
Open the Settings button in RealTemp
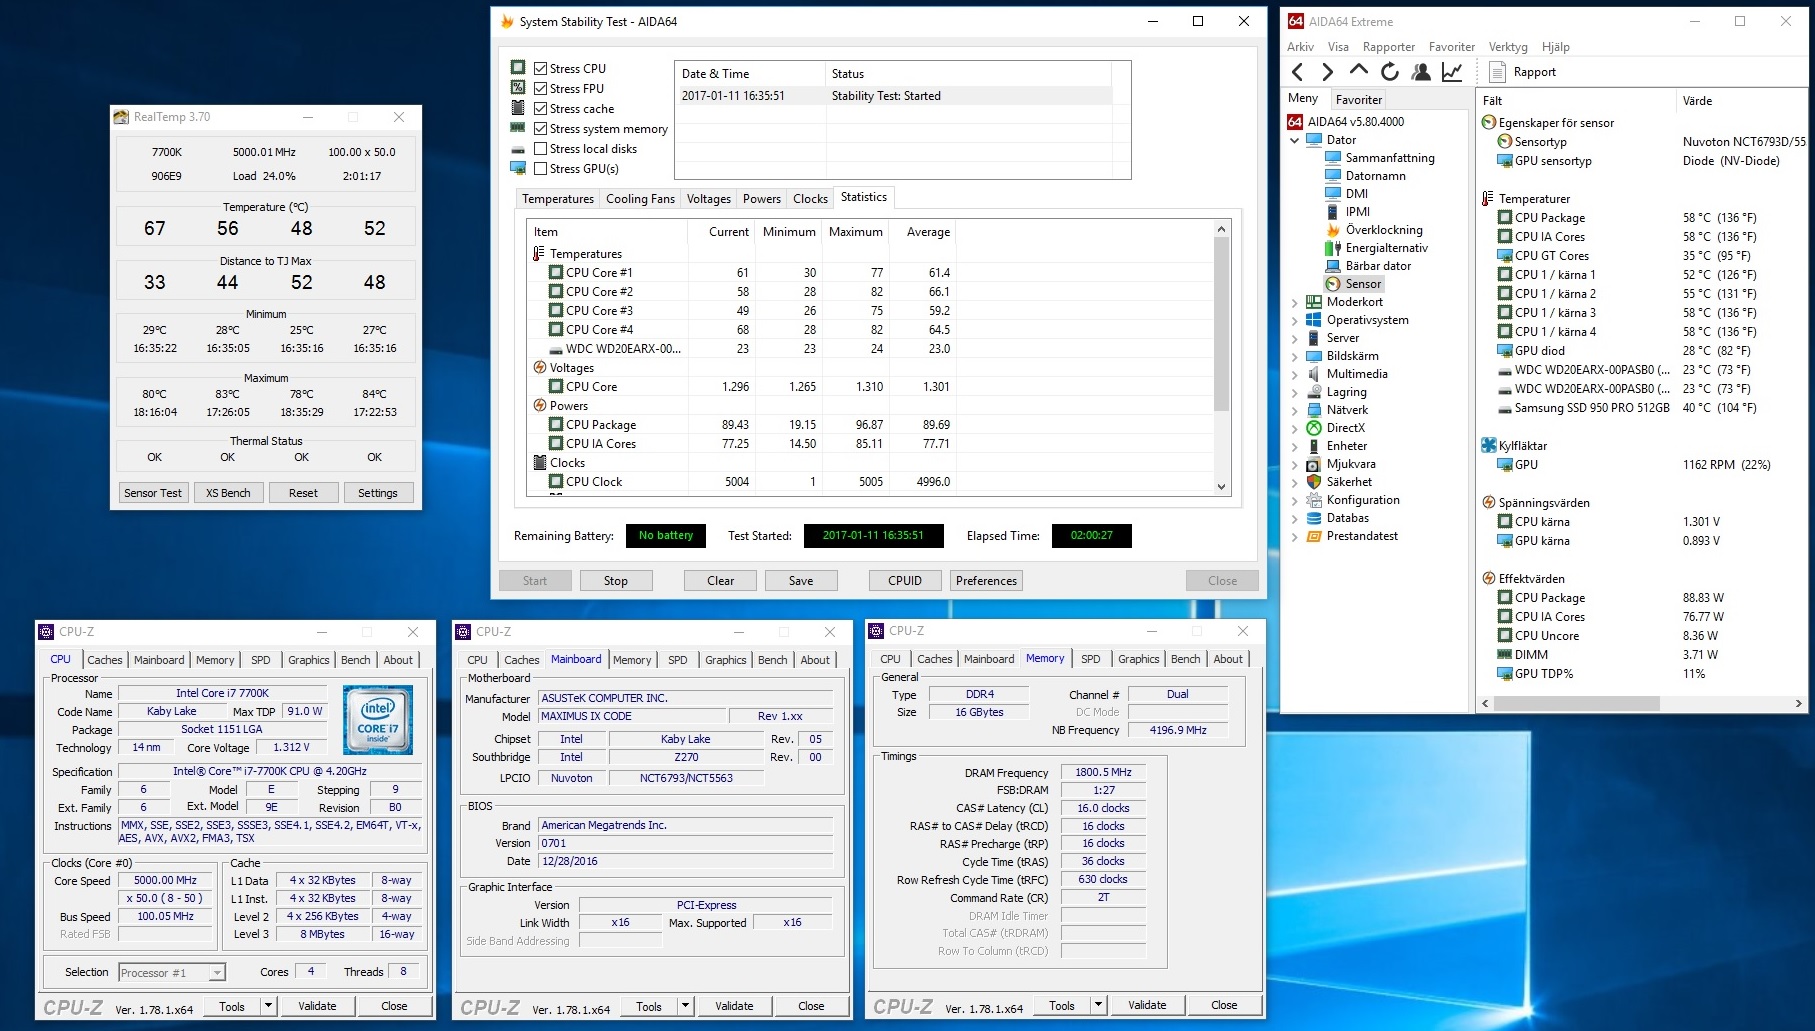coord(378,493)
